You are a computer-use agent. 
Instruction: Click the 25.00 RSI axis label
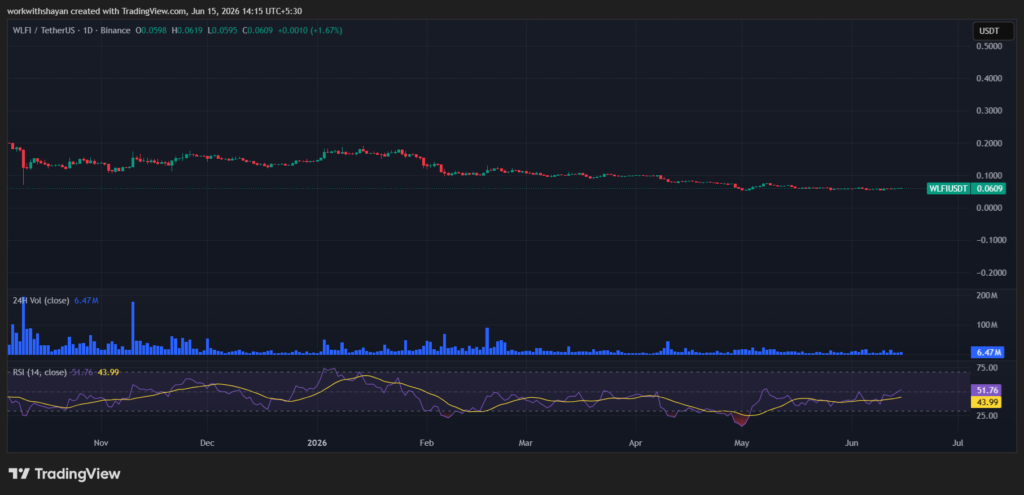pos(985,415)
